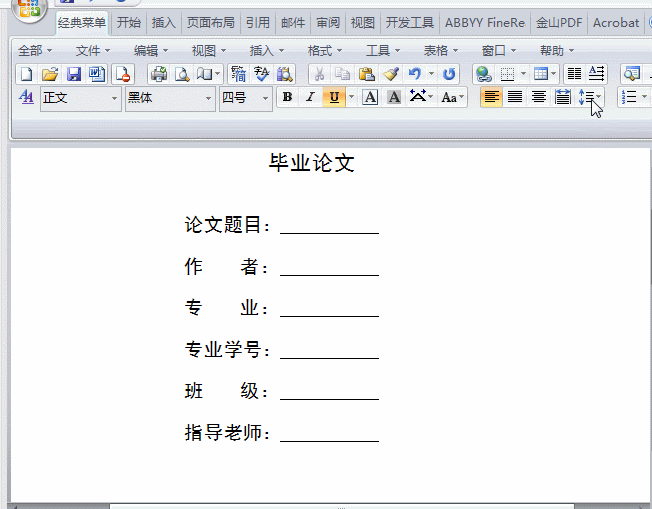The width and height of the screenshot is (652, 509).
Task: Toggle justify paragraph alignment
Action: point(515,98)
